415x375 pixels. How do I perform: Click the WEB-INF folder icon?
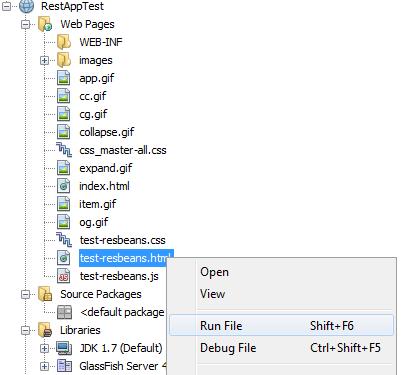[x=64, y=42]
